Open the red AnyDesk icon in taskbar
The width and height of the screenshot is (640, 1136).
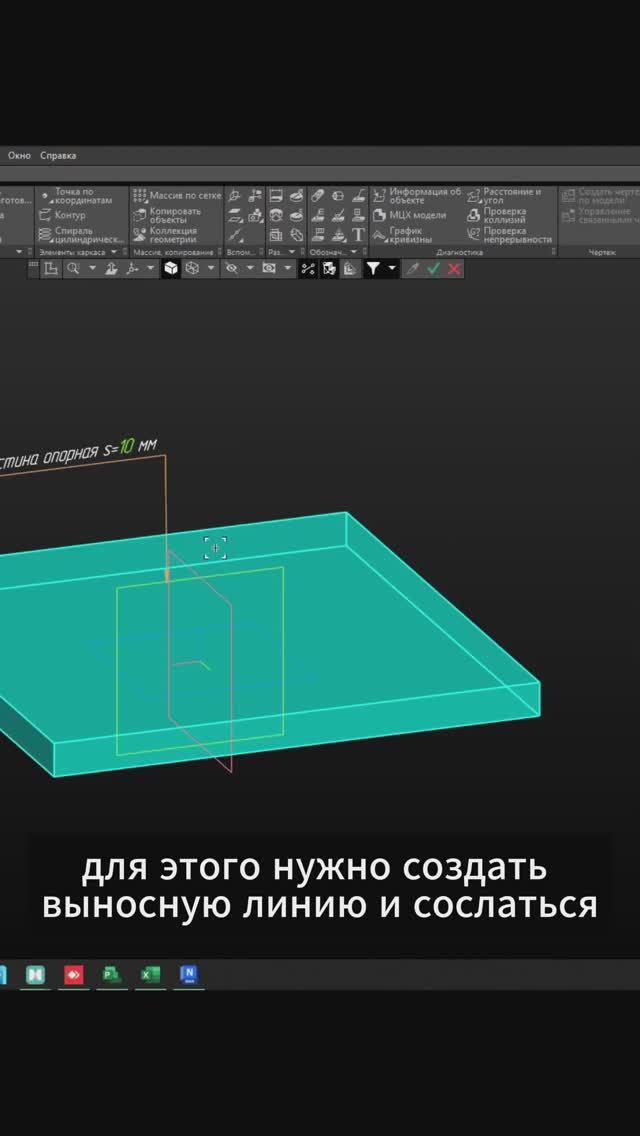73,974
